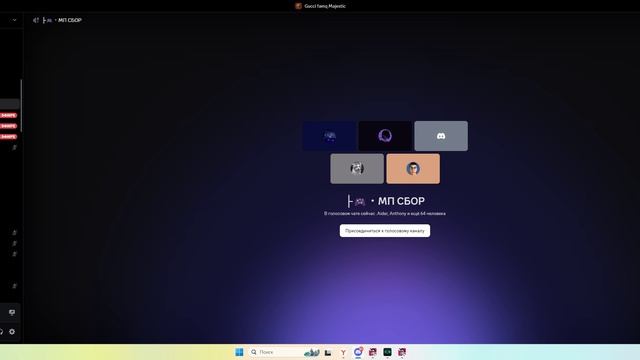Toggle the headphones deafen icon in the user panel

(1, 331)
